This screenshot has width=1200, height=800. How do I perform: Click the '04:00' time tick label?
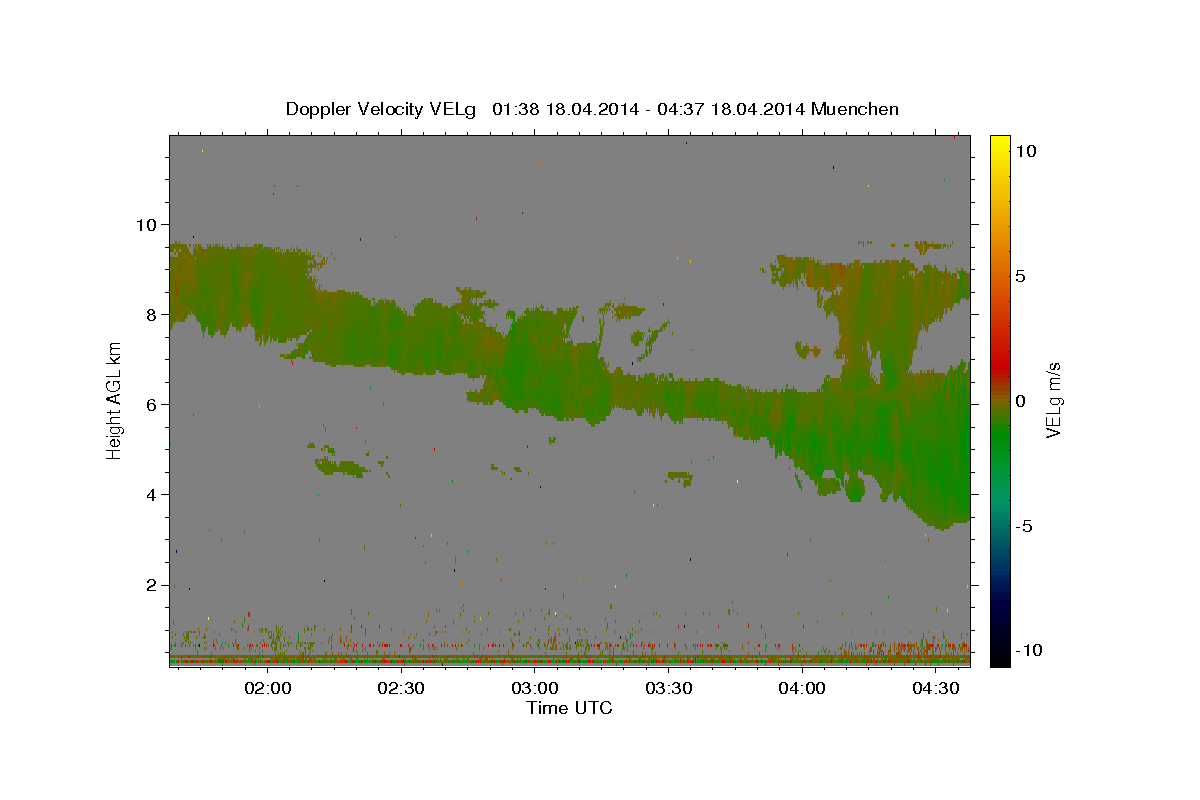(802, 688)
